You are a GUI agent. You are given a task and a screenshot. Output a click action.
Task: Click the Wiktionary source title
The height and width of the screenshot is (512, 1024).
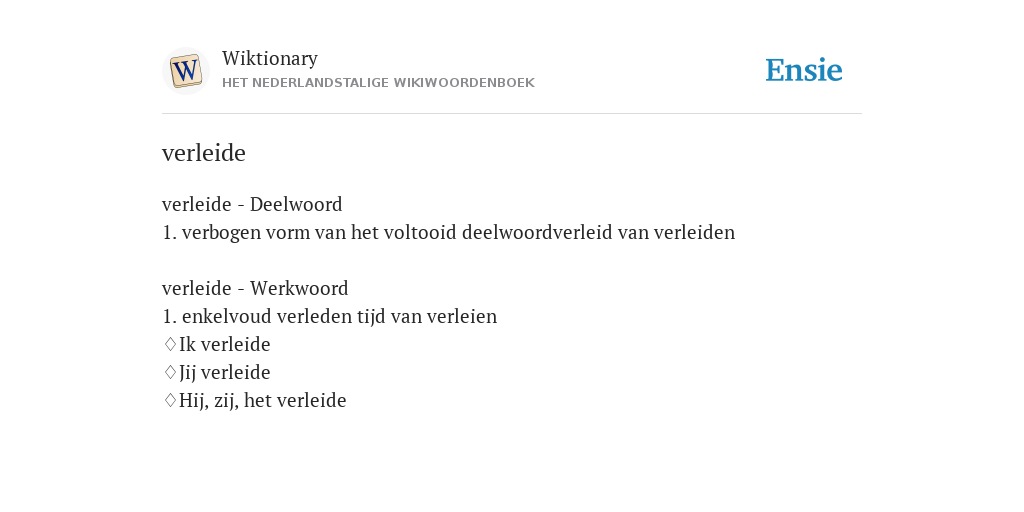[x=270, y=59]
